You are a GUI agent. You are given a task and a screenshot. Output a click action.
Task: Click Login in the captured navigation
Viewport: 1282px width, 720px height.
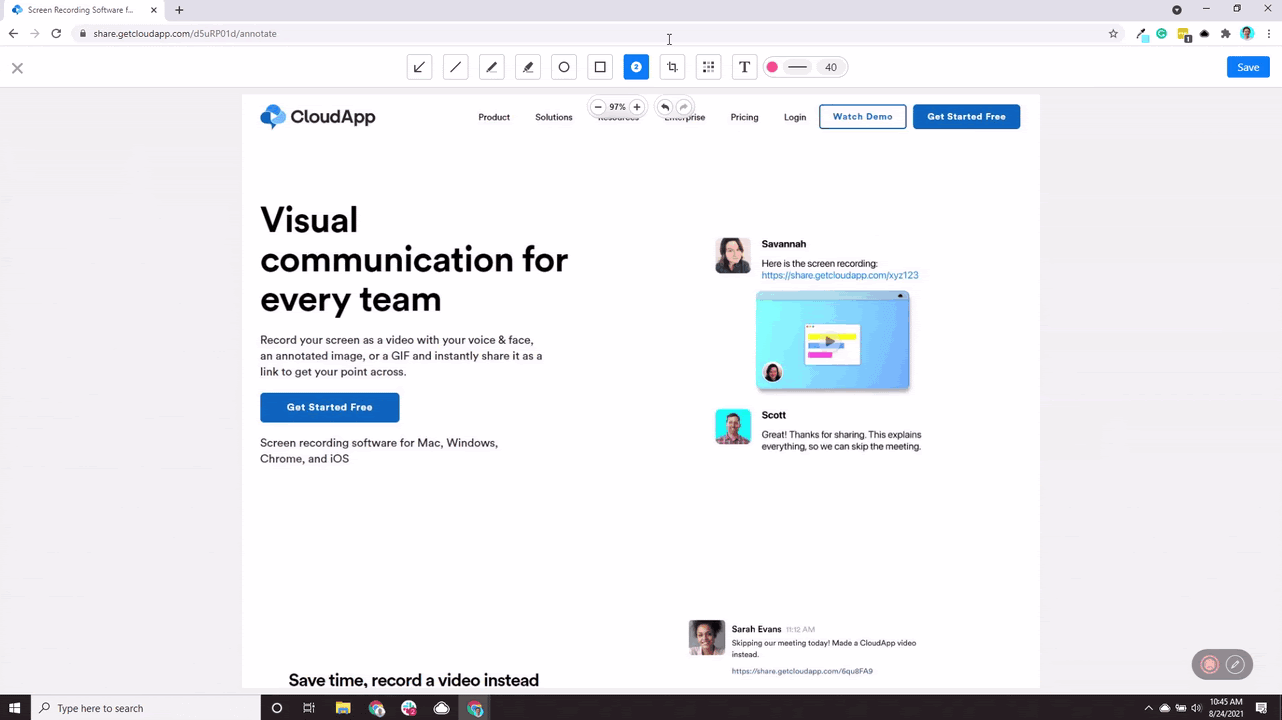coord(795,117)
